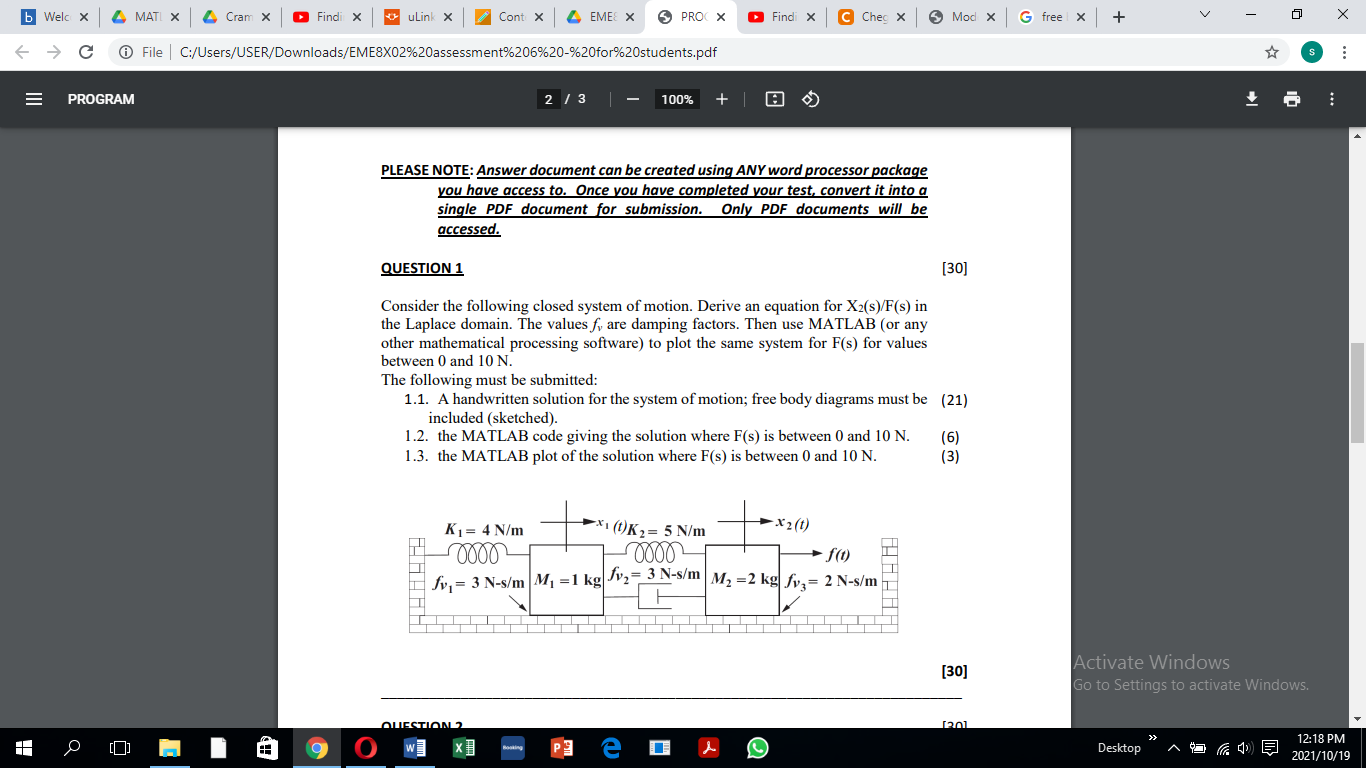
Task: Show hidden system tray icons
Action: click(1172, 748)
